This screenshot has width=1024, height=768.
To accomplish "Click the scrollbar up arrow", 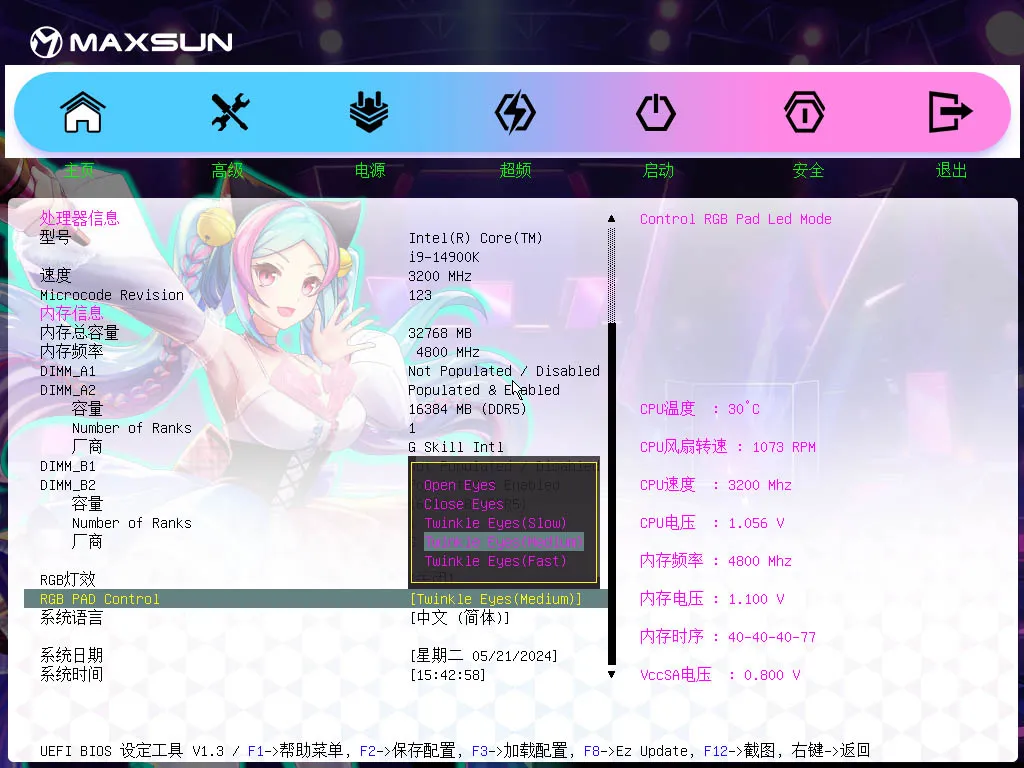I will click(611, 219).
